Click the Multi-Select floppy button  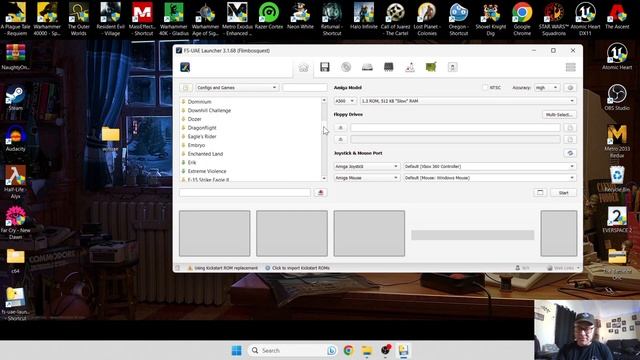tap(559, 115)
